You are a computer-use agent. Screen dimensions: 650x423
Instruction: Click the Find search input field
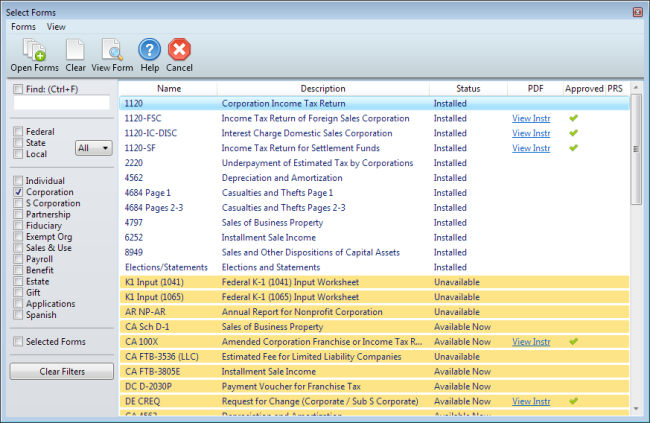pyautogui.click(x=61, y=102)
